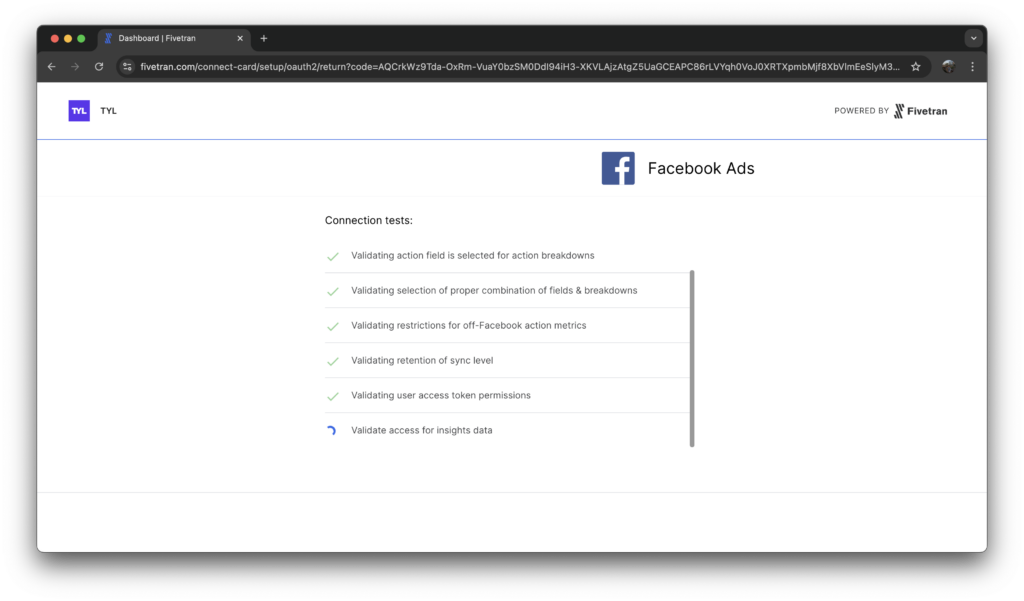Screen dimensions: 1024x601
Task: Click the site information icon in address bar
Action: [x=127, y=67]
